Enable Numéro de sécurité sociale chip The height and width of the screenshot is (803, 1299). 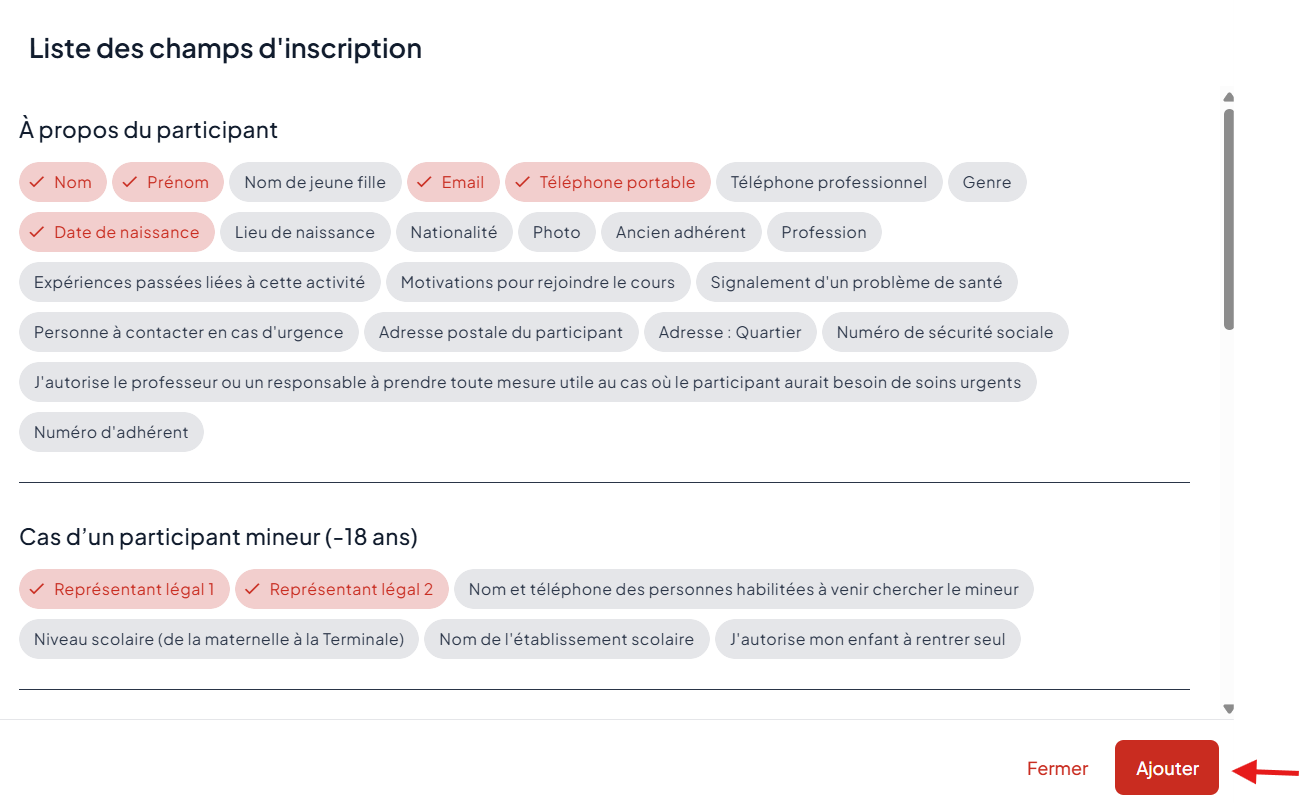point(944,332)
